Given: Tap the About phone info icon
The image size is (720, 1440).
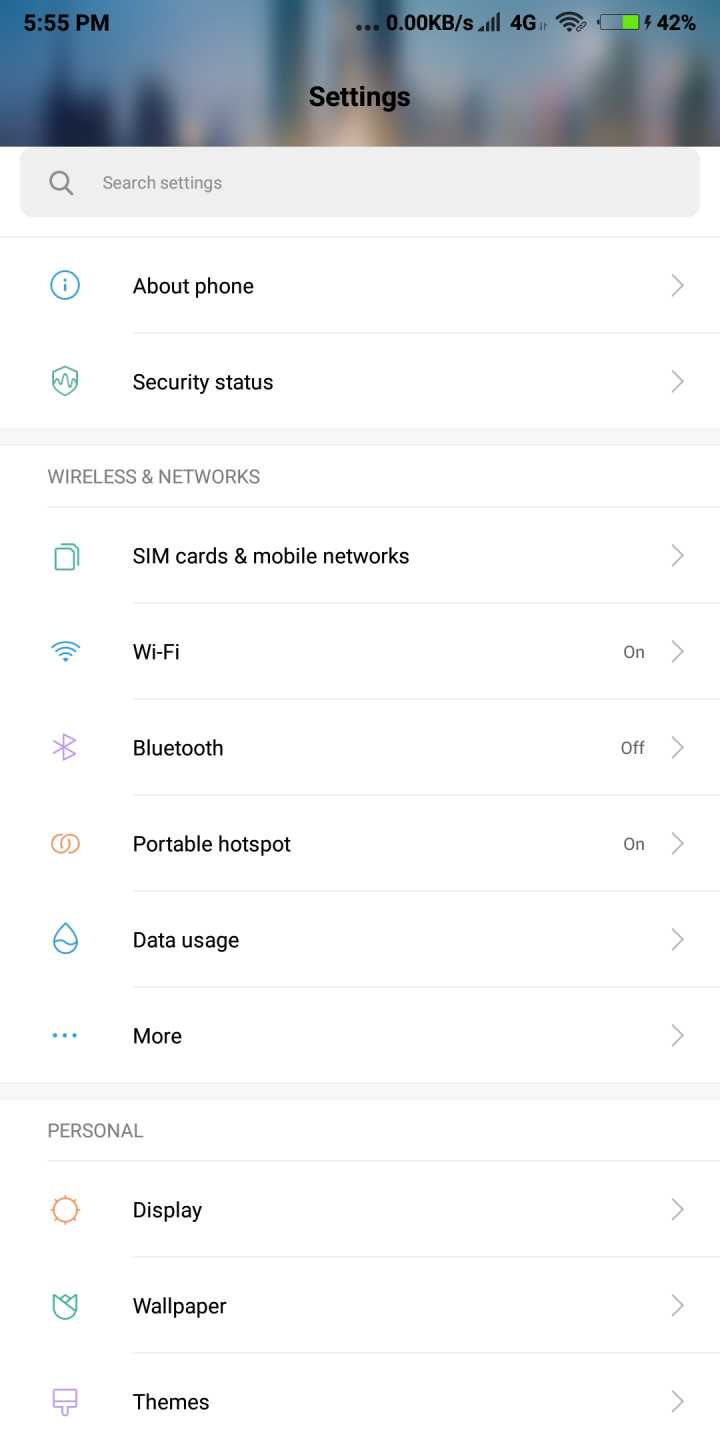Looking at the screenshot, I should coord(65,286).
